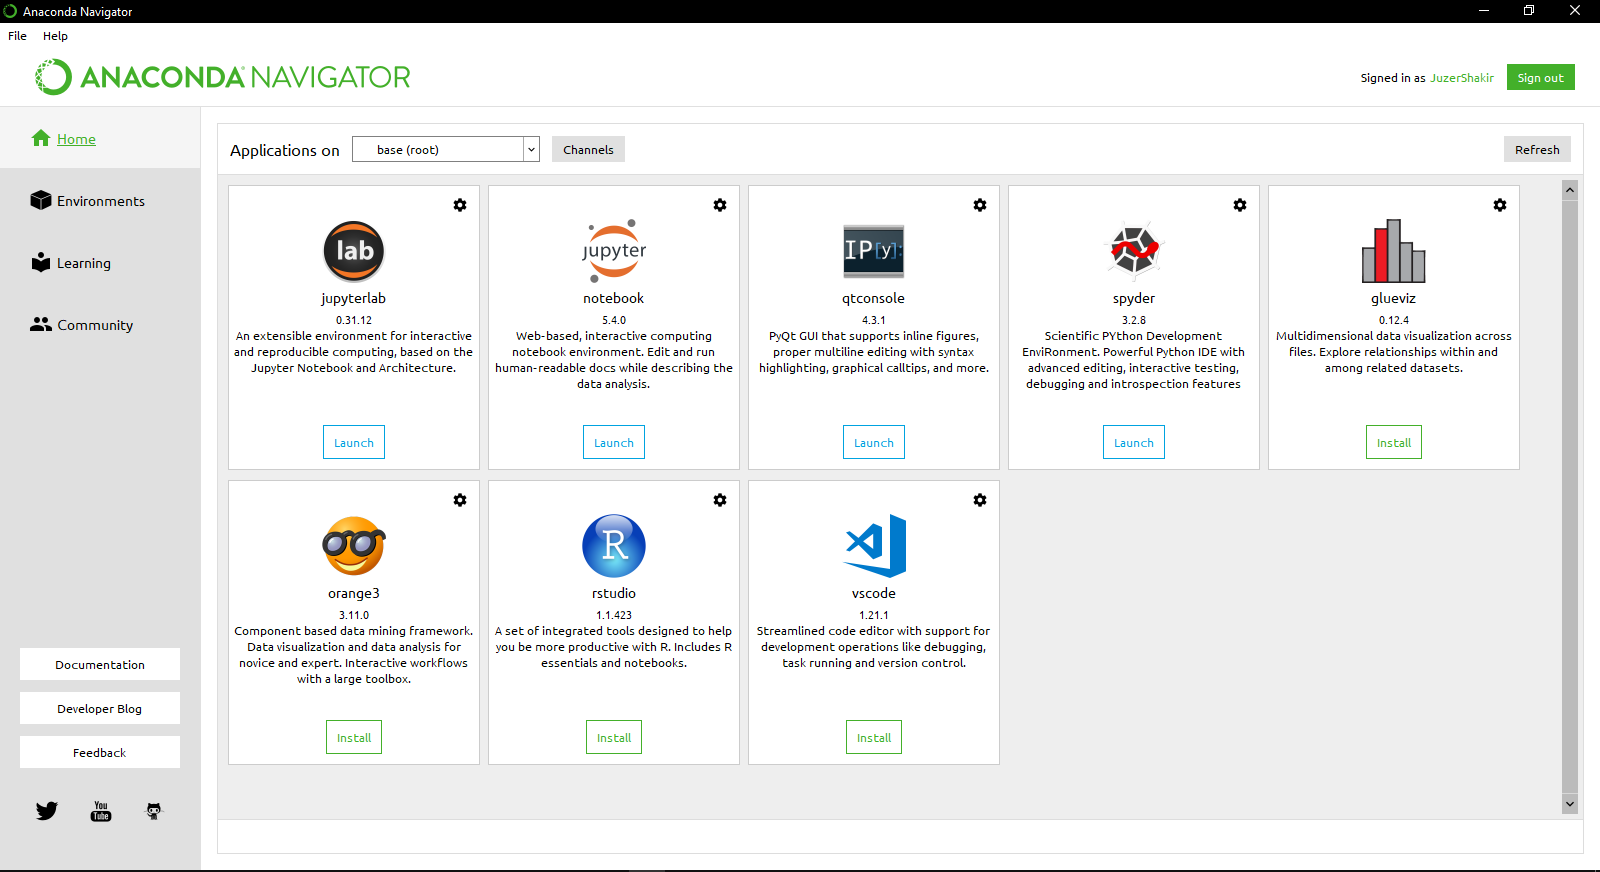Open the Help menu
The height and width of the screenshot is (872, 1600).
click(55, 36)
